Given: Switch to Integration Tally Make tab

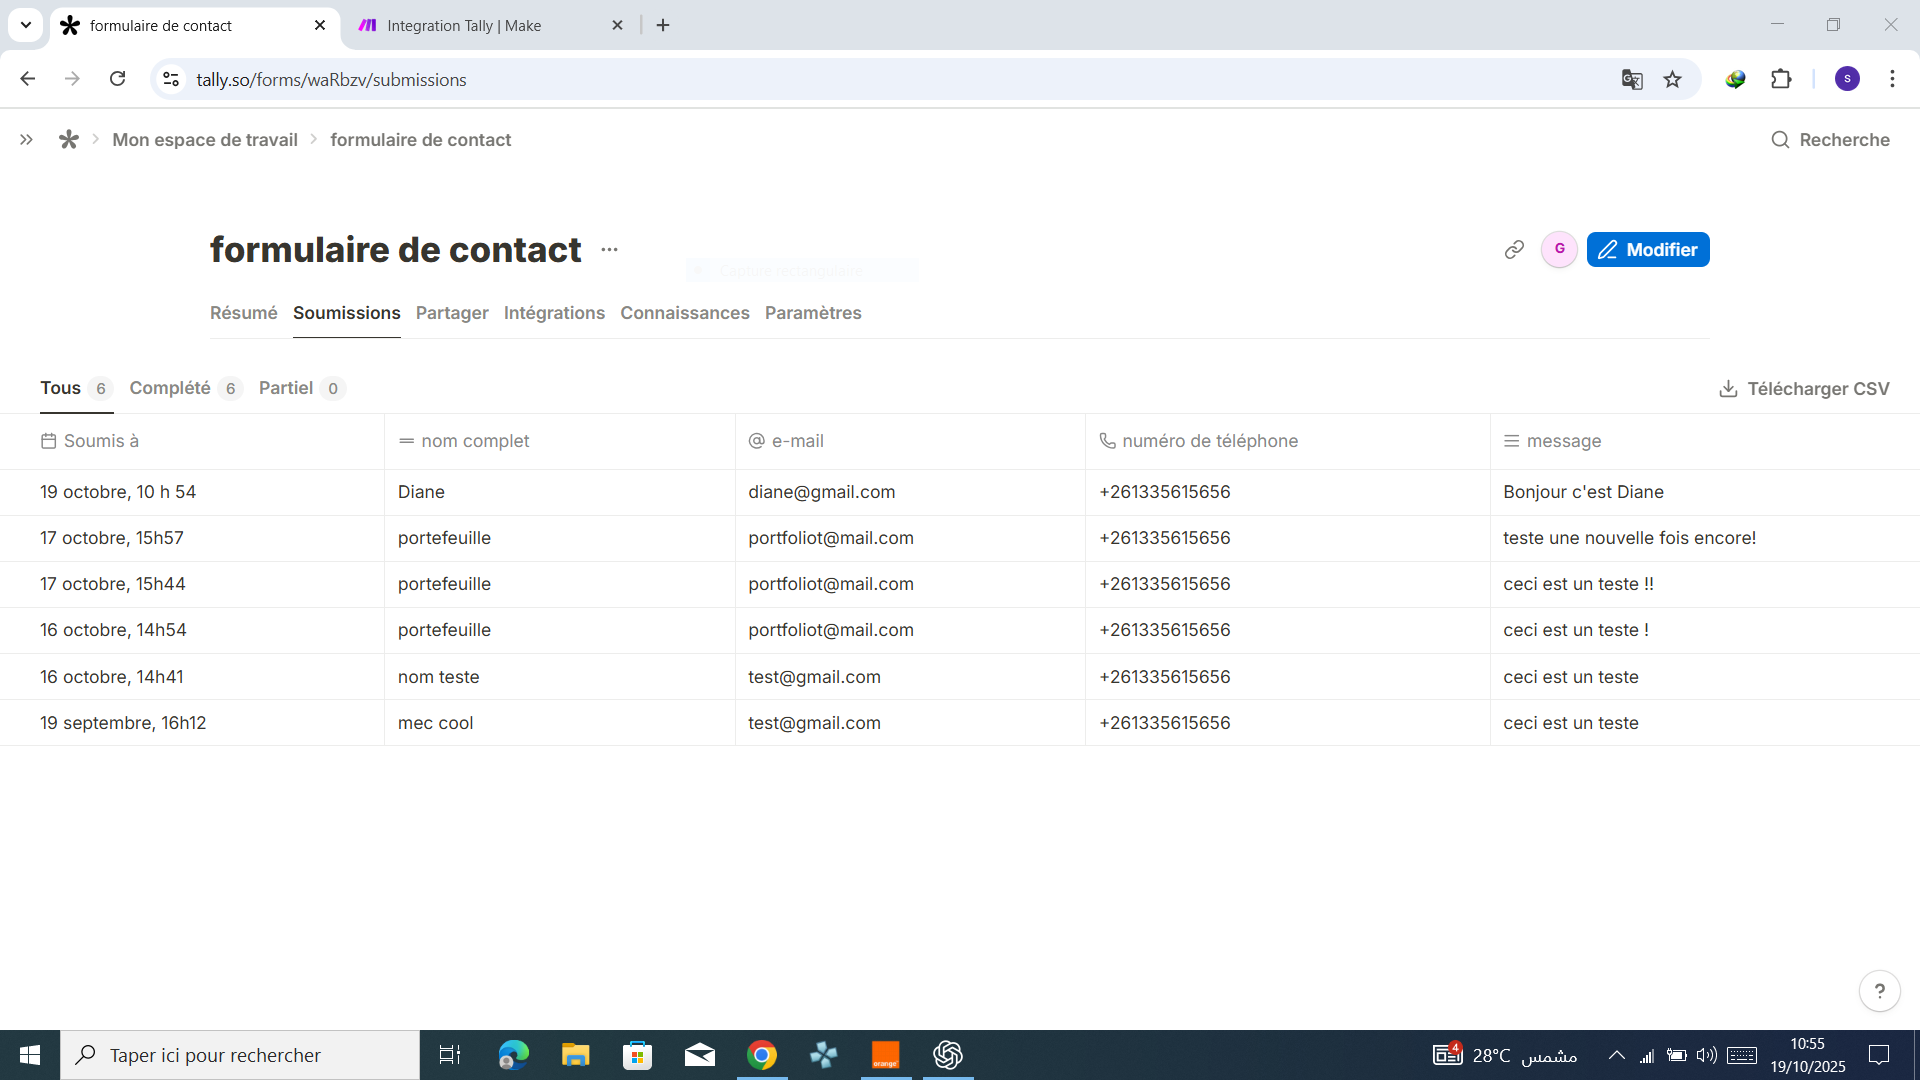Looking at the screenshot, I should click(464, 26).
